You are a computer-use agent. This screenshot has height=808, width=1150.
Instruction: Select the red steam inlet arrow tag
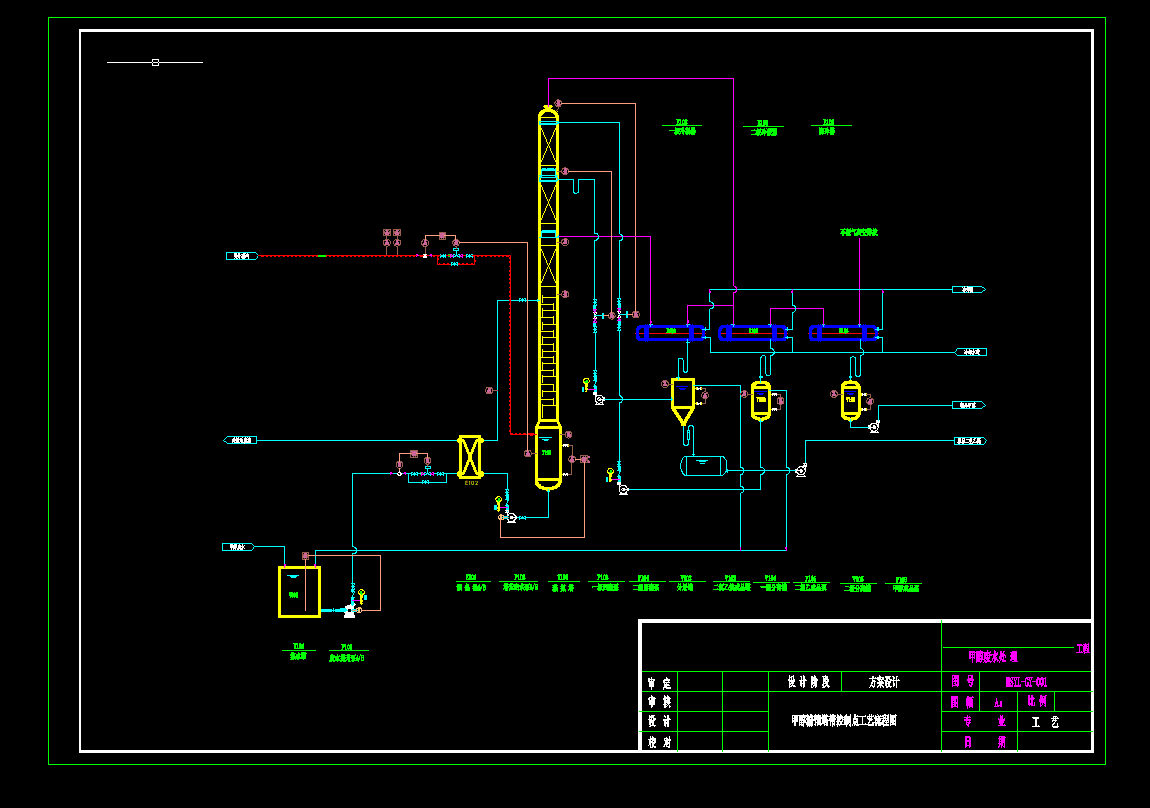242,256
